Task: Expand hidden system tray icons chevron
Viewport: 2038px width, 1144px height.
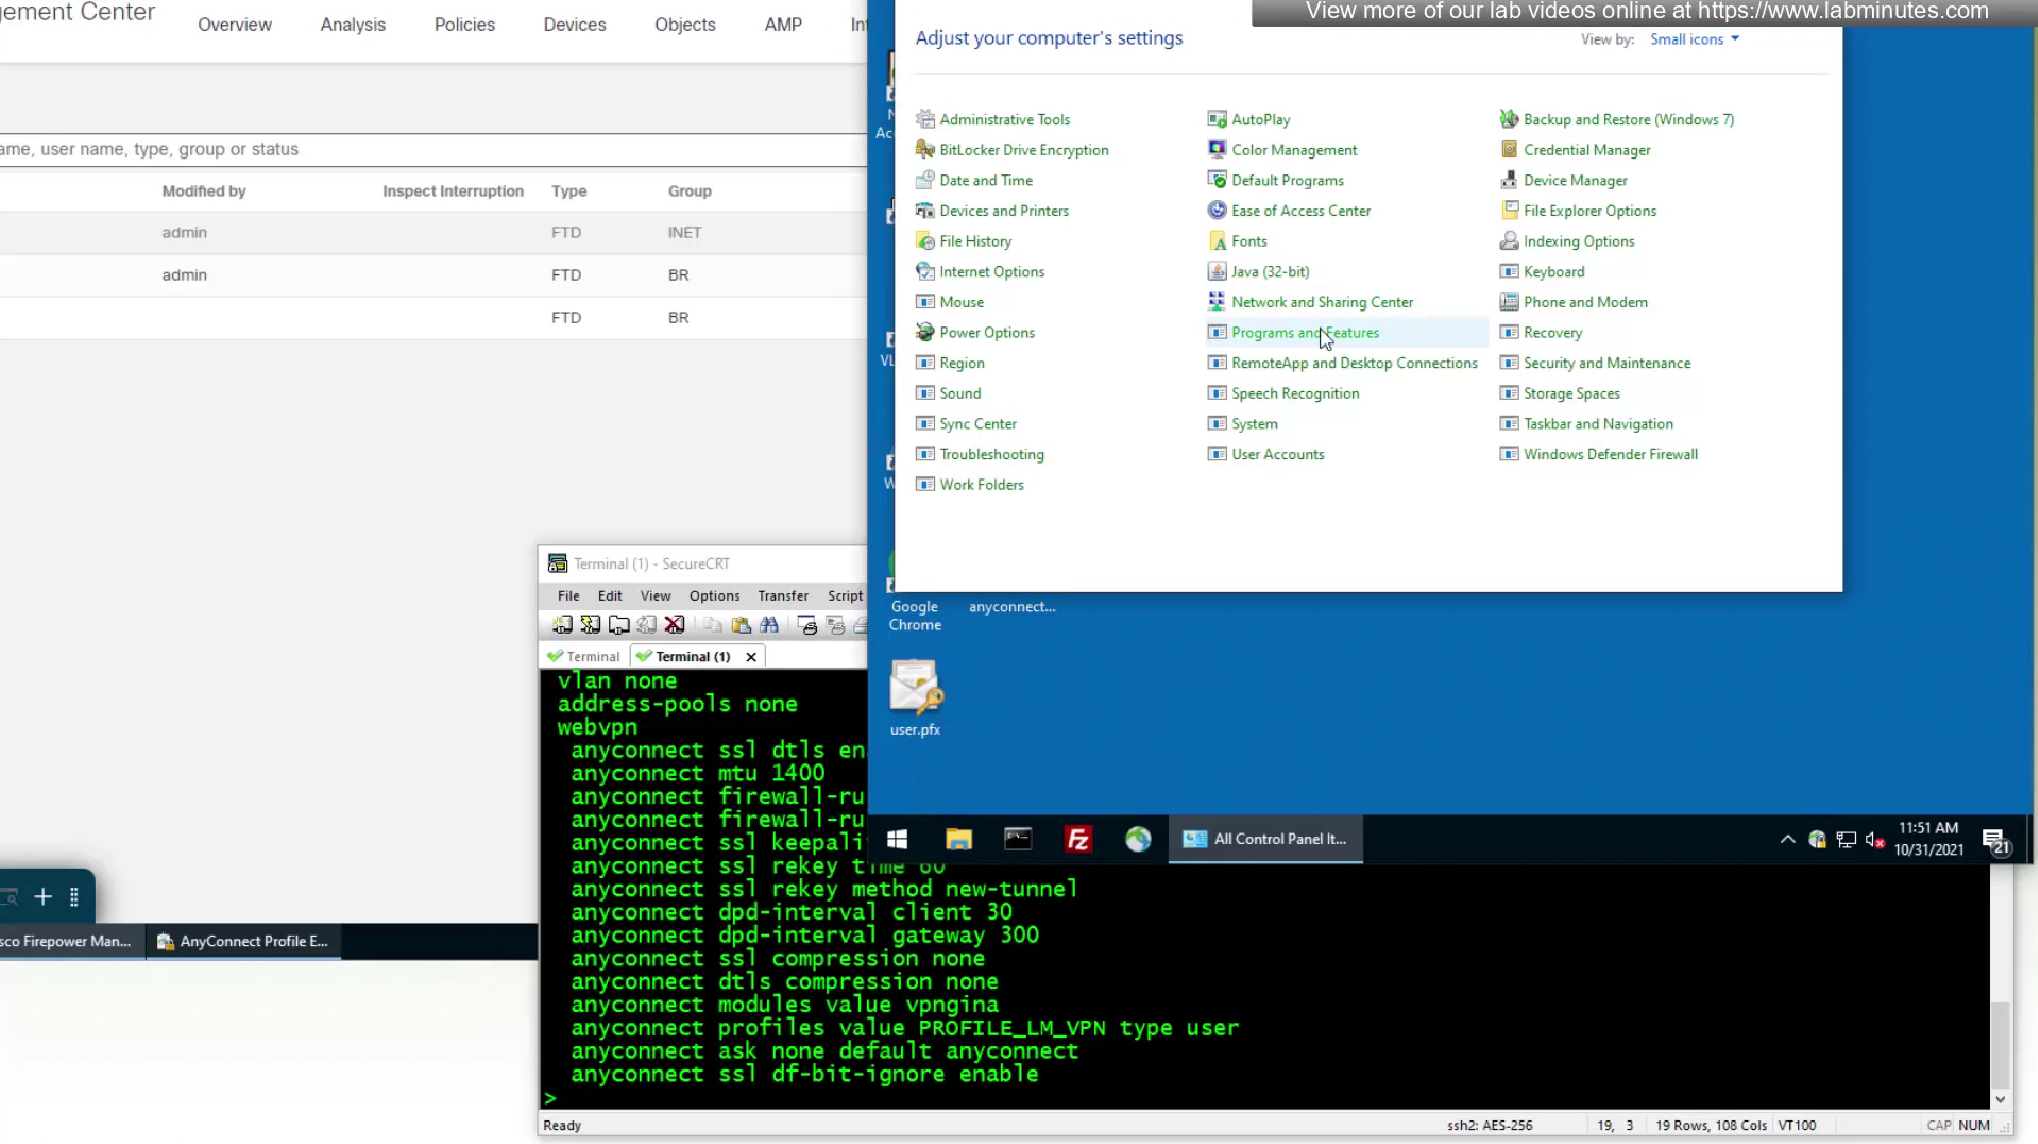Action: tap(1787, 840)
